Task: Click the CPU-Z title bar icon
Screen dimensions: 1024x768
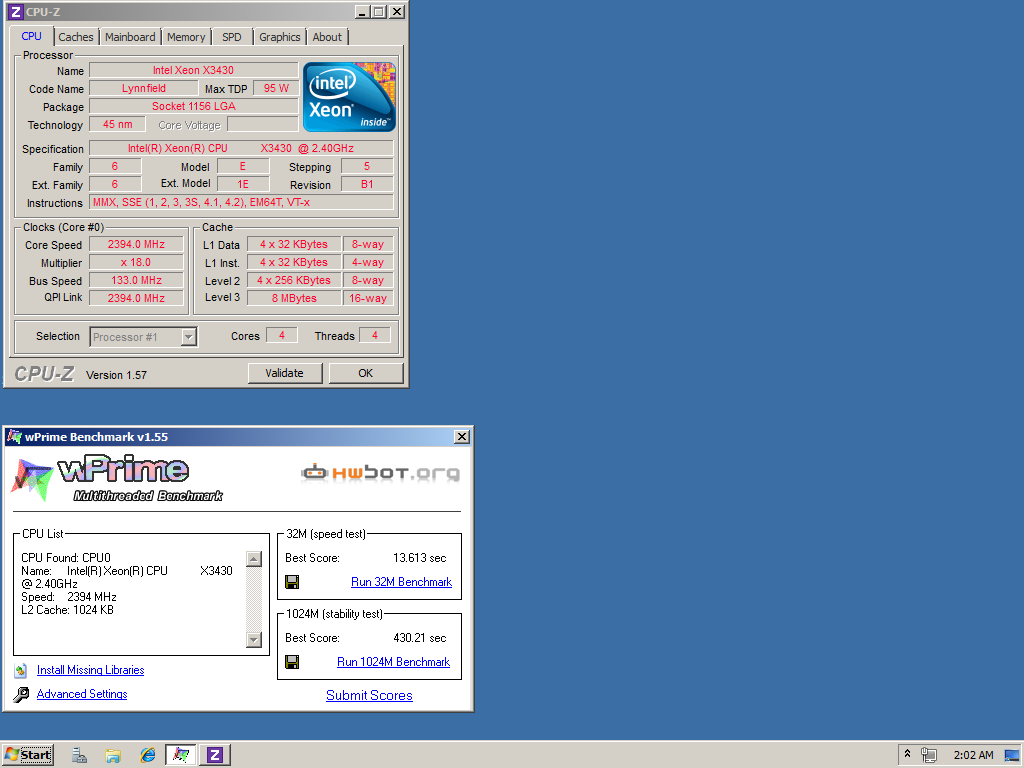Action: [15, 12]
